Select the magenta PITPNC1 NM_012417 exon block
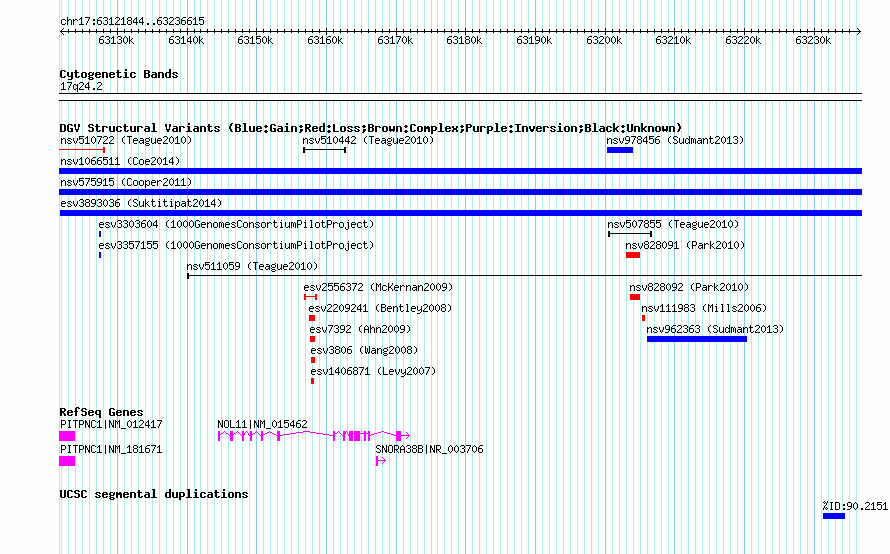Screen dimensions: 890x554 pos(67,436)
